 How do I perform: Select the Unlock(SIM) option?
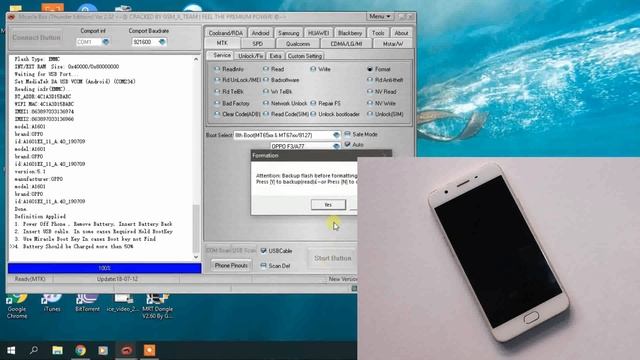click(x=385, y=114)
